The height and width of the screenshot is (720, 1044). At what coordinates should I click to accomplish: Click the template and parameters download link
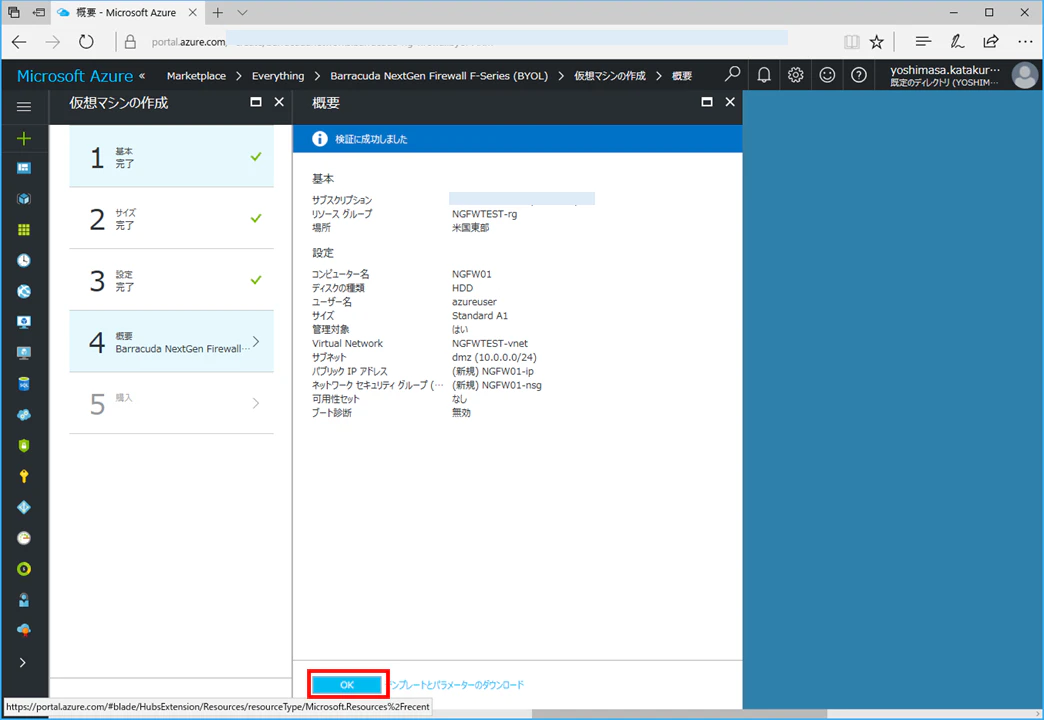tap(457, 685)
